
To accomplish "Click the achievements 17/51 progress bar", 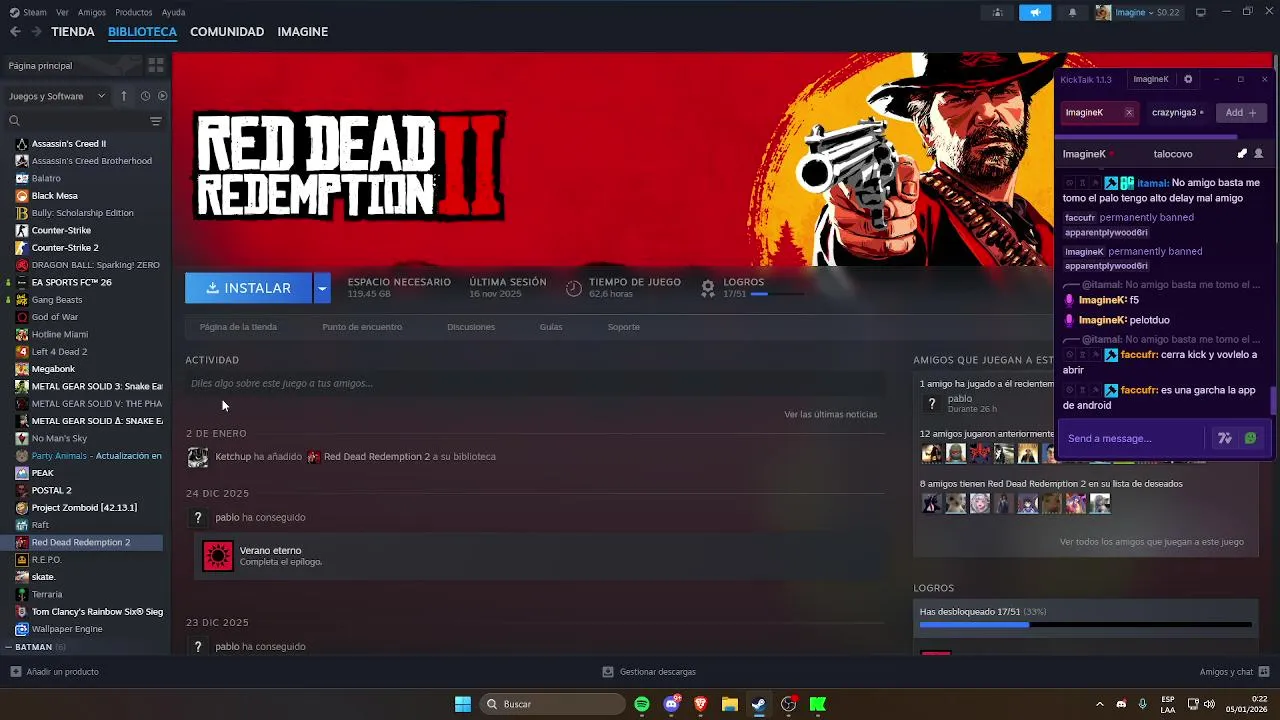I will pyautogui.click(x=1085, y=625).
